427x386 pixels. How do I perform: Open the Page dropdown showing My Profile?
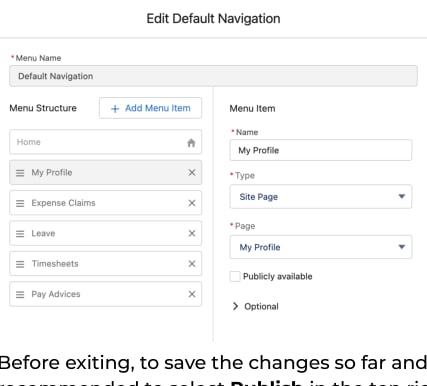tap(321, 247)
